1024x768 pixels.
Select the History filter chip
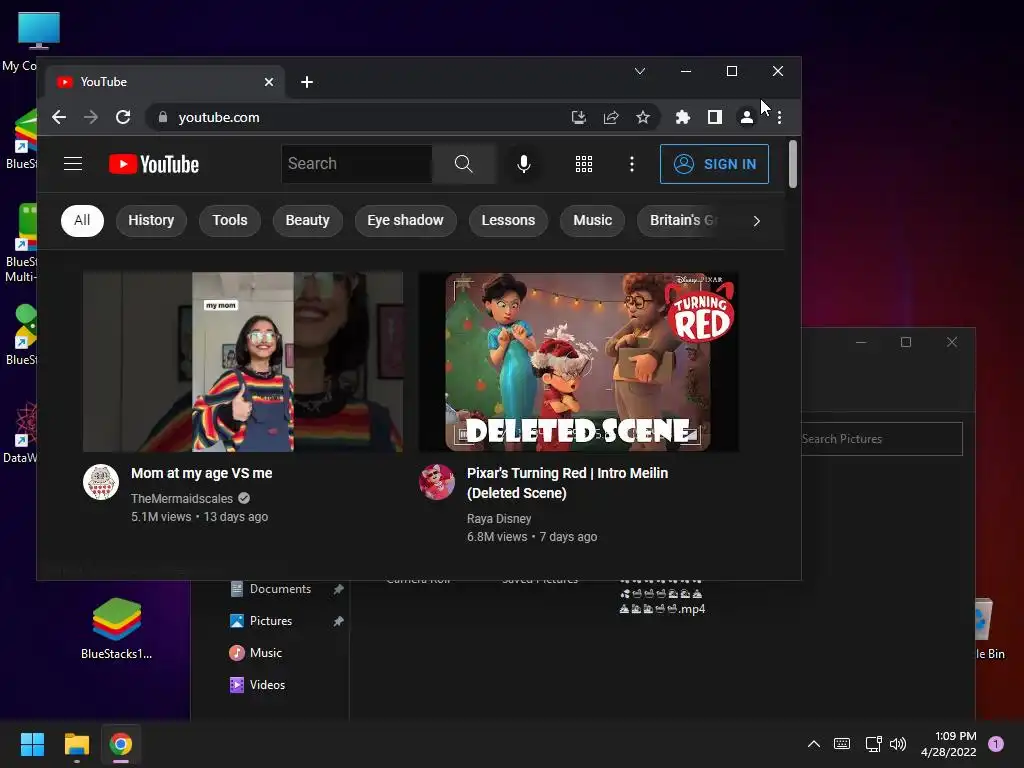151,221
